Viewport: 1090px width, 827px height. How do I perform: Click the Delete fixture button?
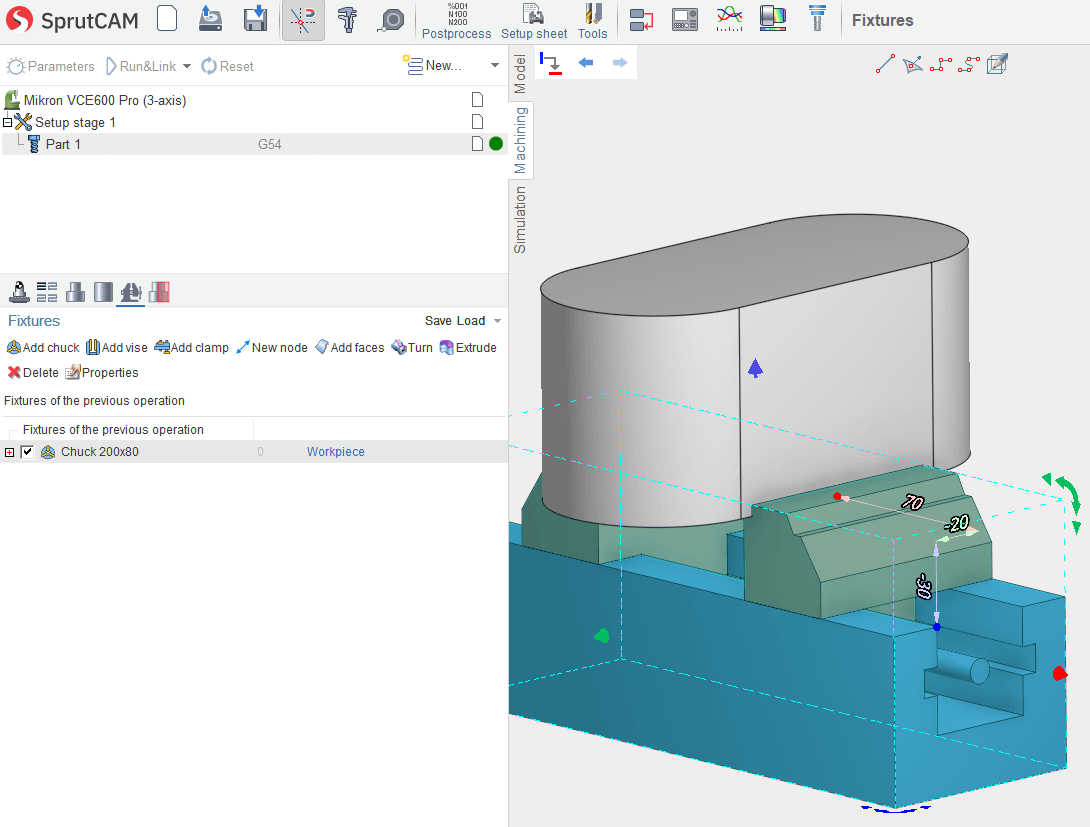(32, 373)
